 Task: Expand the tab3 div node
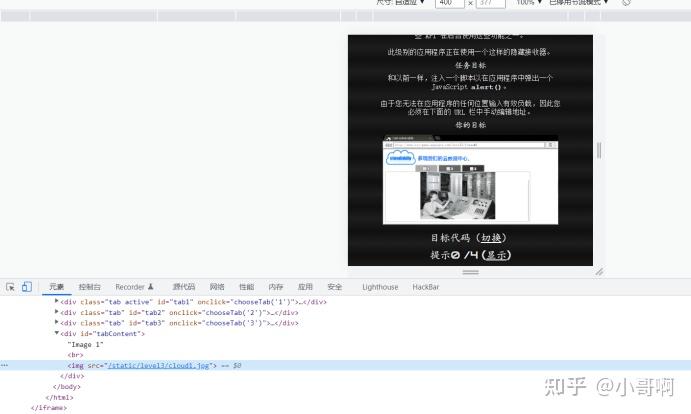(56, 322)
